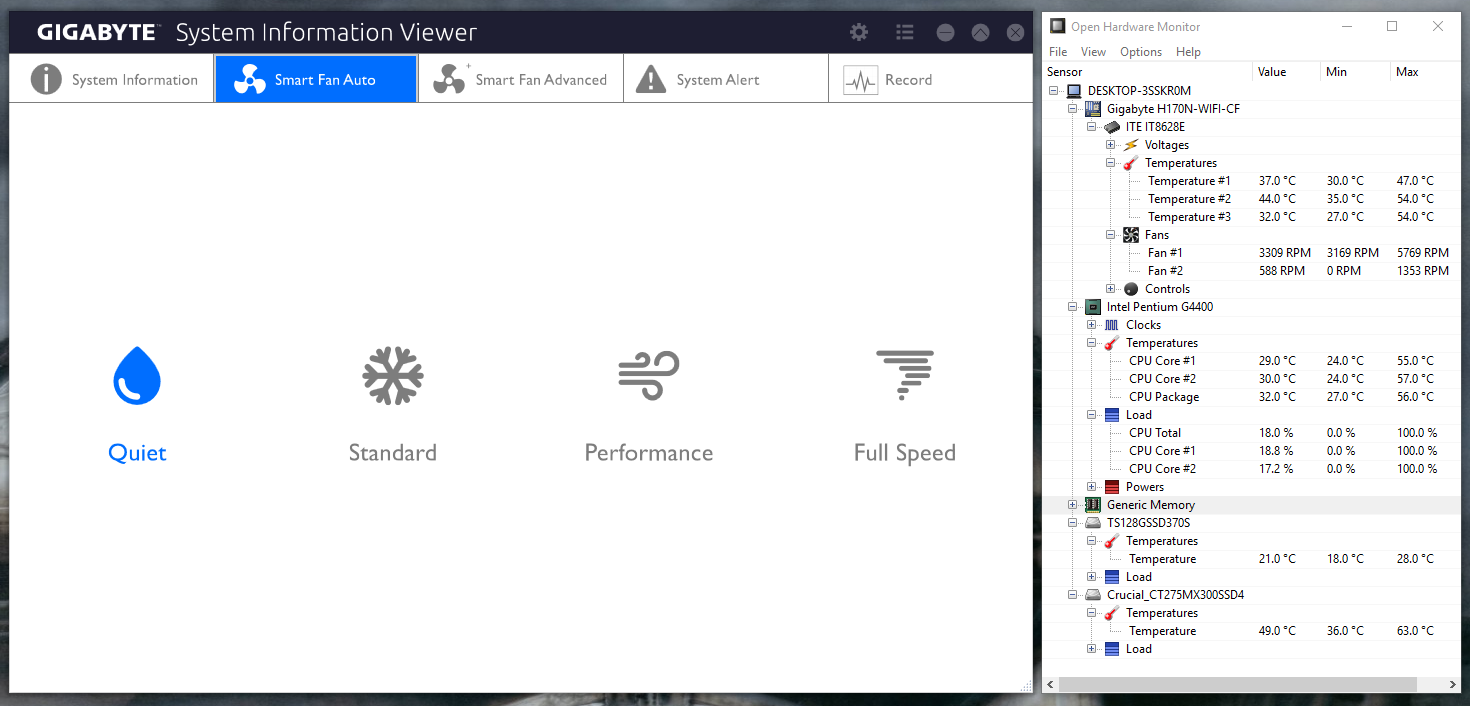Click the info icon on System Information tab
1470x706 pixels.
pos(46,79)
